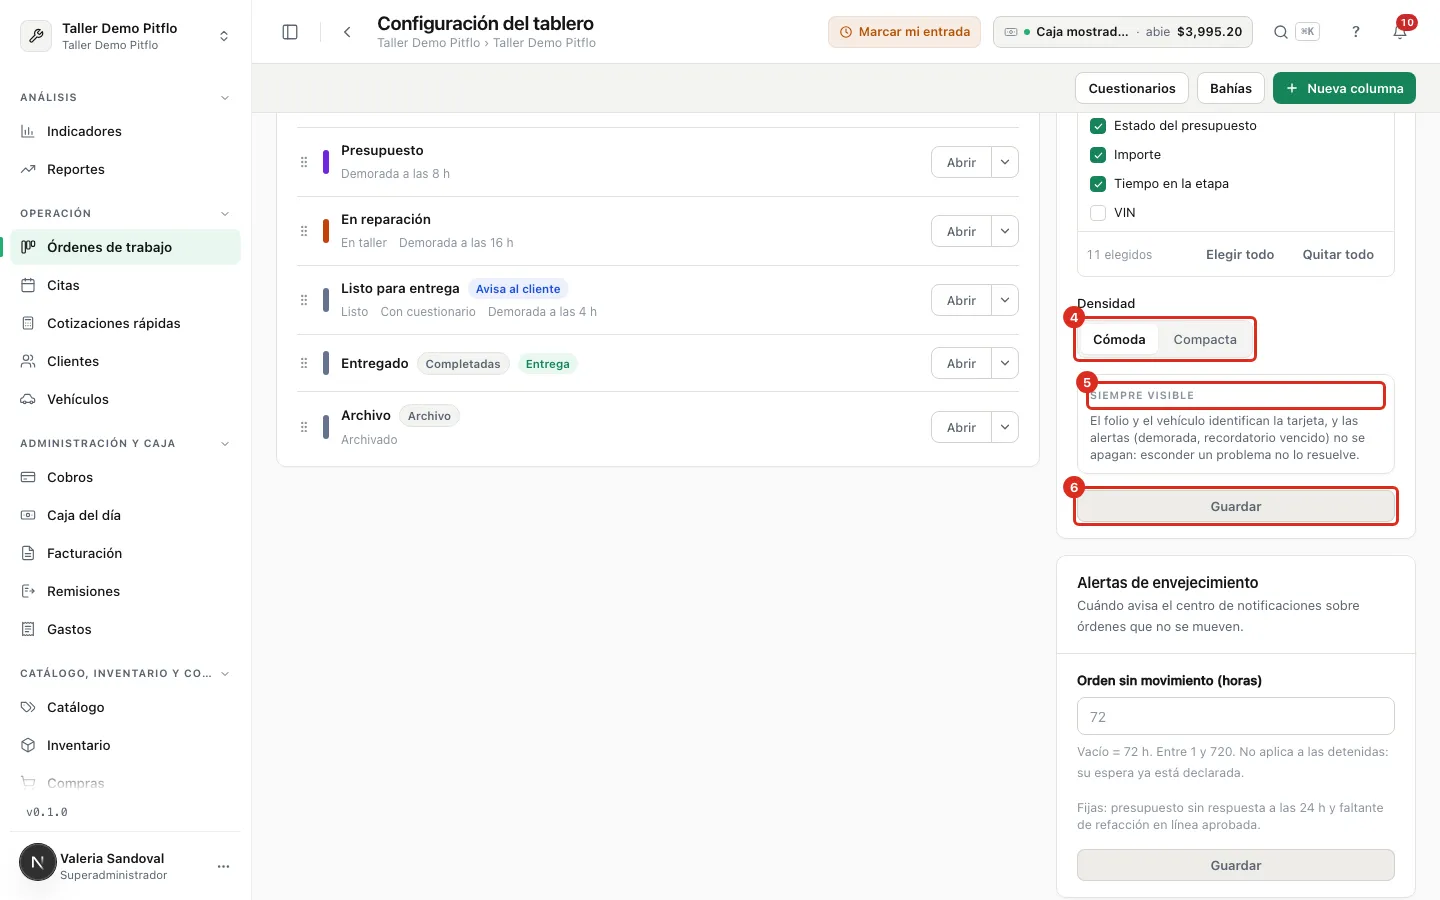Screen dimensions: 1440x900
Task: Toggle the sidebar panel icon
Action: [290, 32]
